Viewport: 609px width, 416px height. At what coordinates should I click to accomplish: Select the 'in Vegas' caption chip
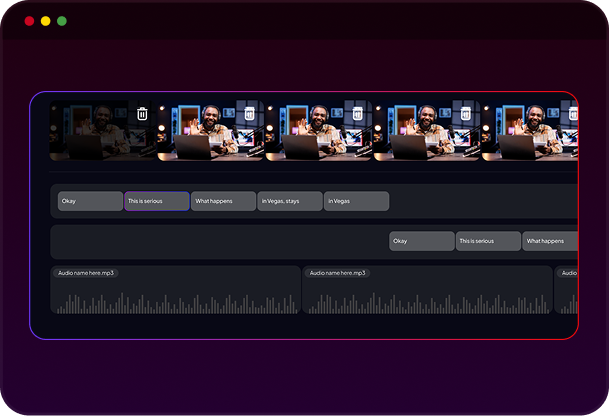[356, 201]
